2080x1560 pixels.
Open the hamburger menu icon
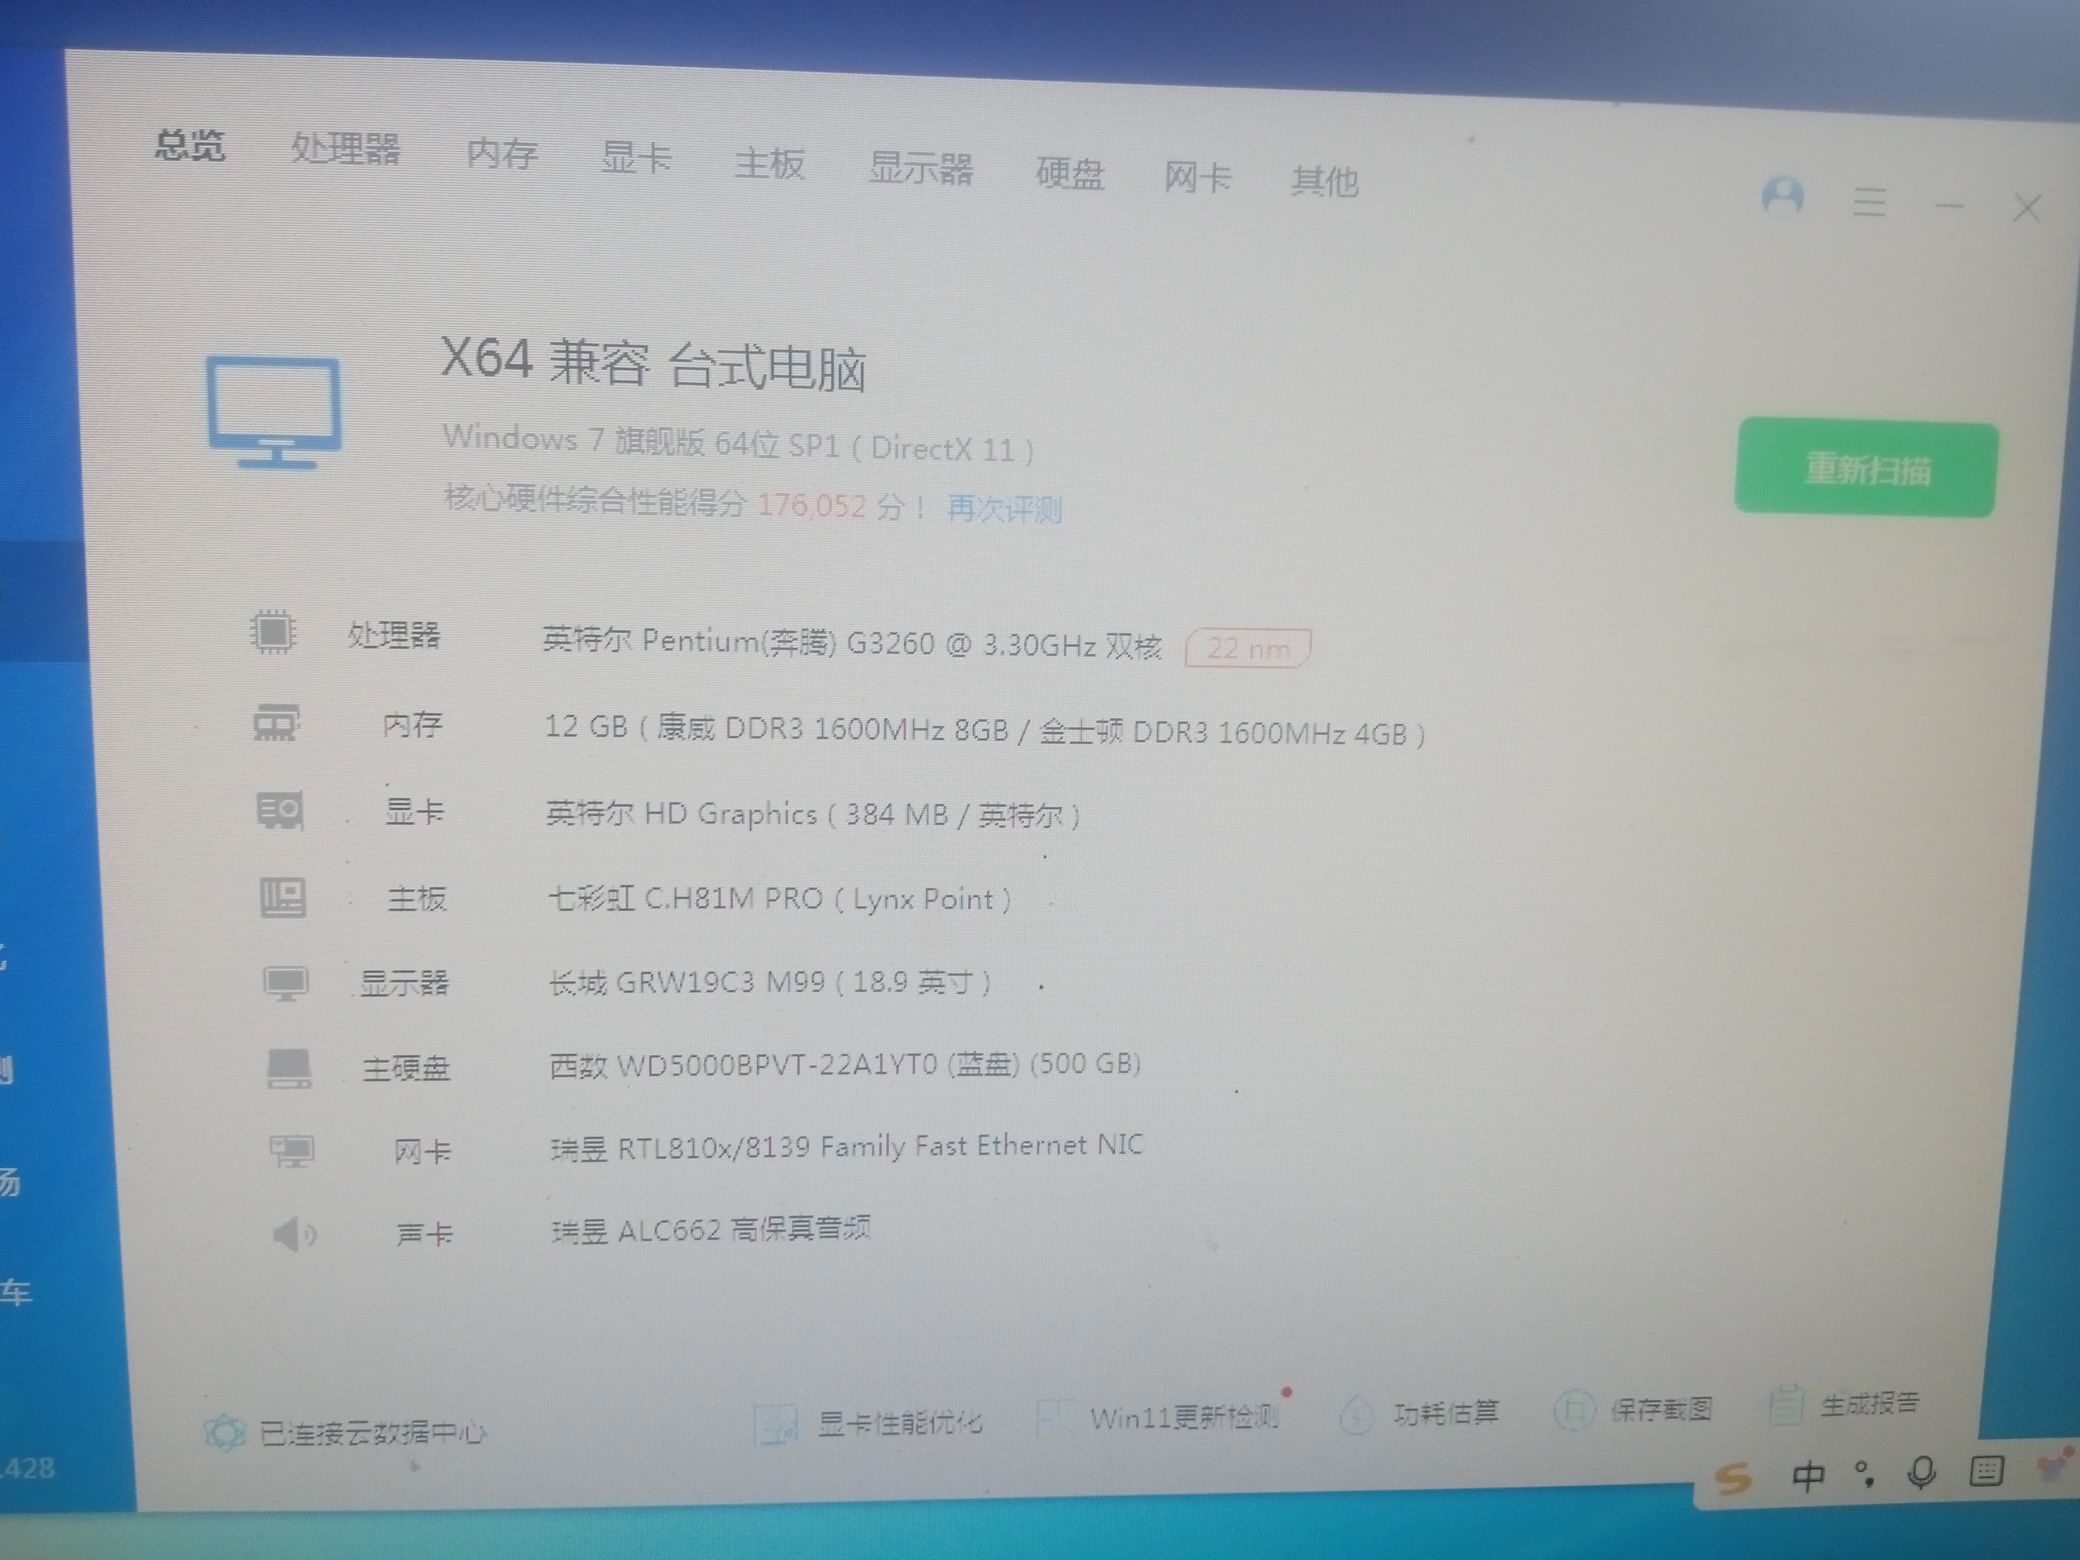[x=1869, y=202]
